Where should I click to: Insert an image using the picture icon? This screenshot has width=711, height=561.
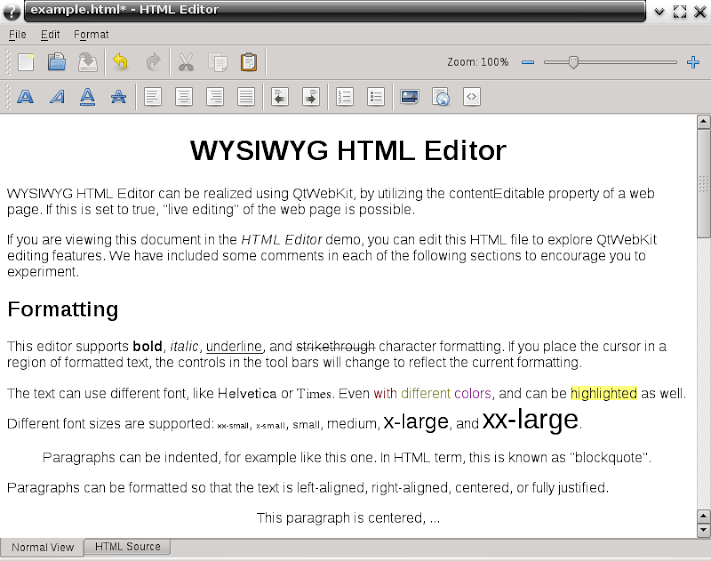[409, 97]
